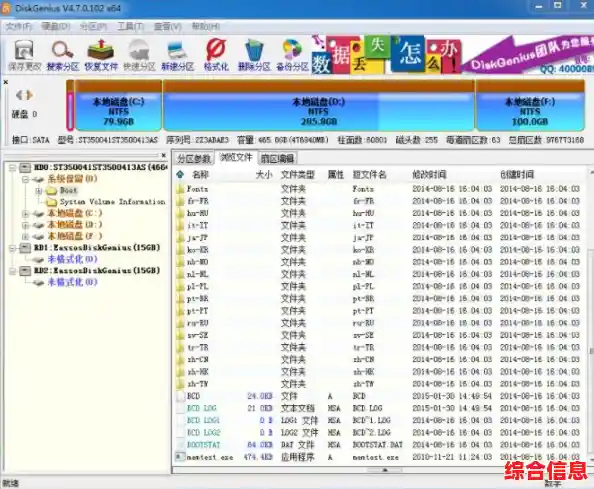The width and height of the screenshot is (594, 489).
Task: Open the Search Partition (搜索分区) tool
Action: coord(63,55)
